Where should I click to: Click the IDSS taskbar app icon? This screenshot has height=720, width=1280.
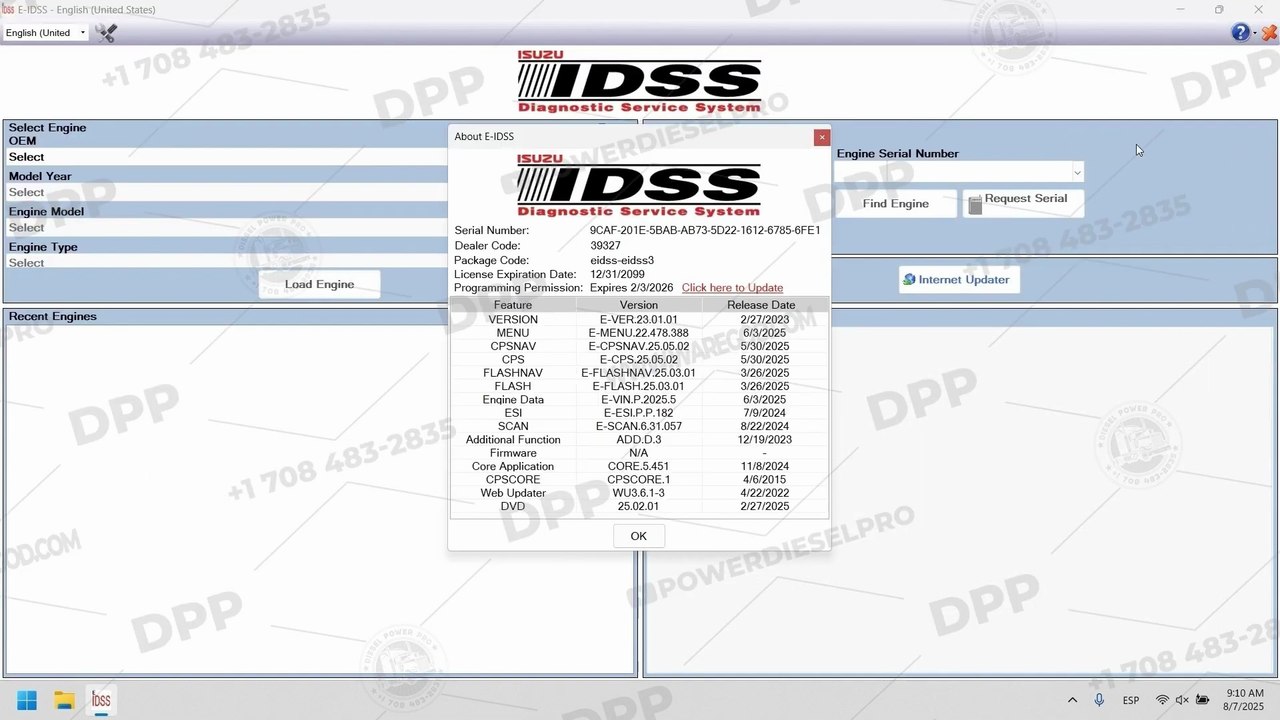(x=101, y=700)
